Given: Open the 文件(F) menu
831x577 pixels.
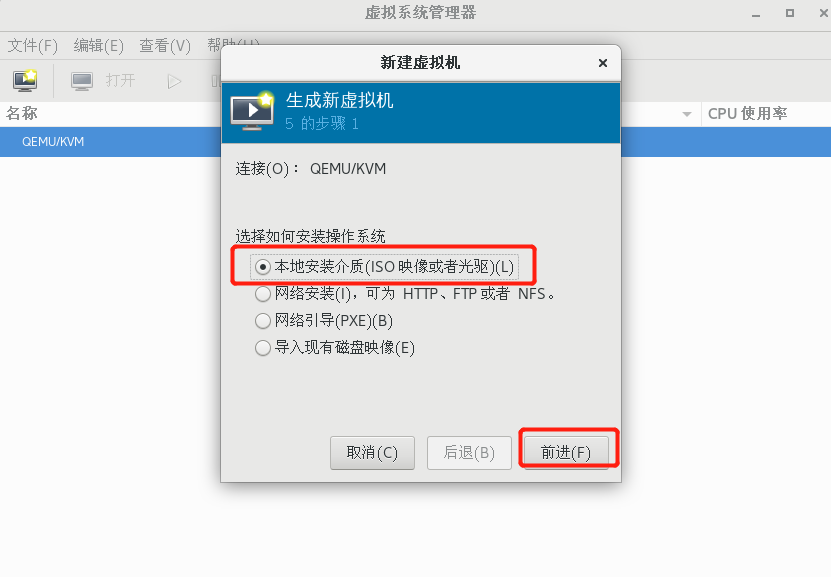Looking at the screenshot, I should coord(32,46).
